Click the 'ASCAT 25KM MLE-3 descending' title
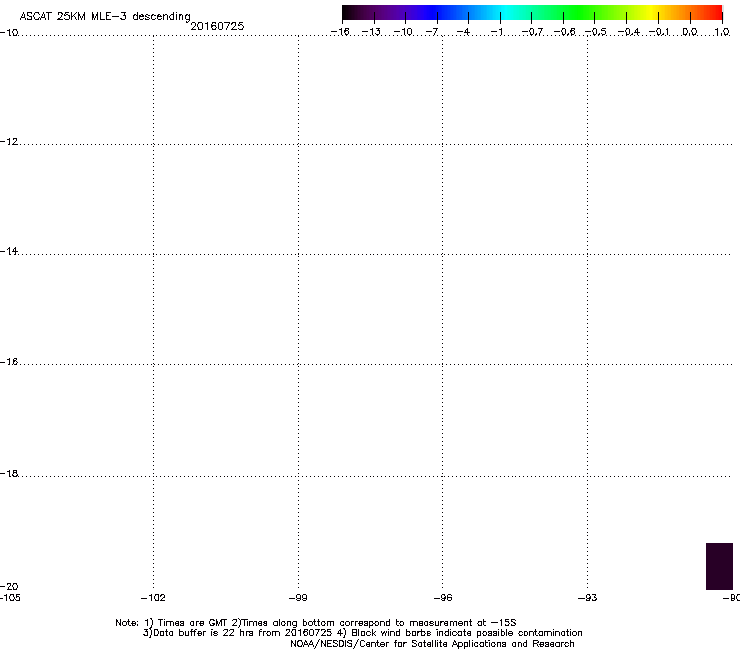 (x=105, y=17)
